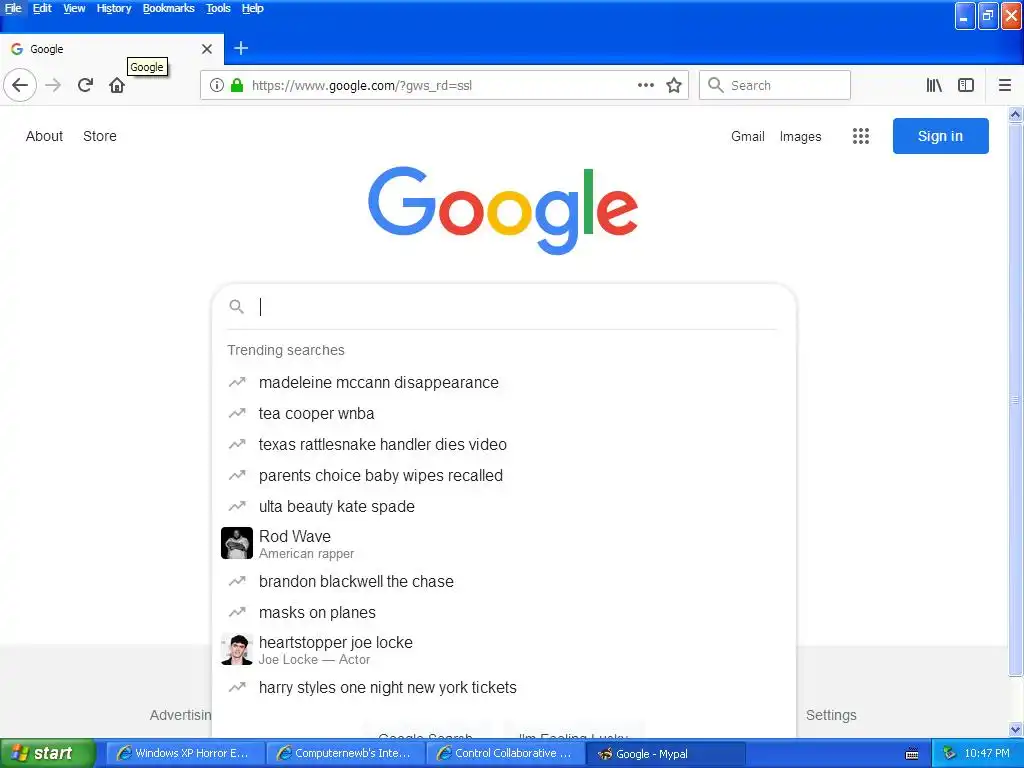This screenshot has width=1024, height=768.
Task: Click the clock showing 10:47 PM
Action: click(987, 754)
